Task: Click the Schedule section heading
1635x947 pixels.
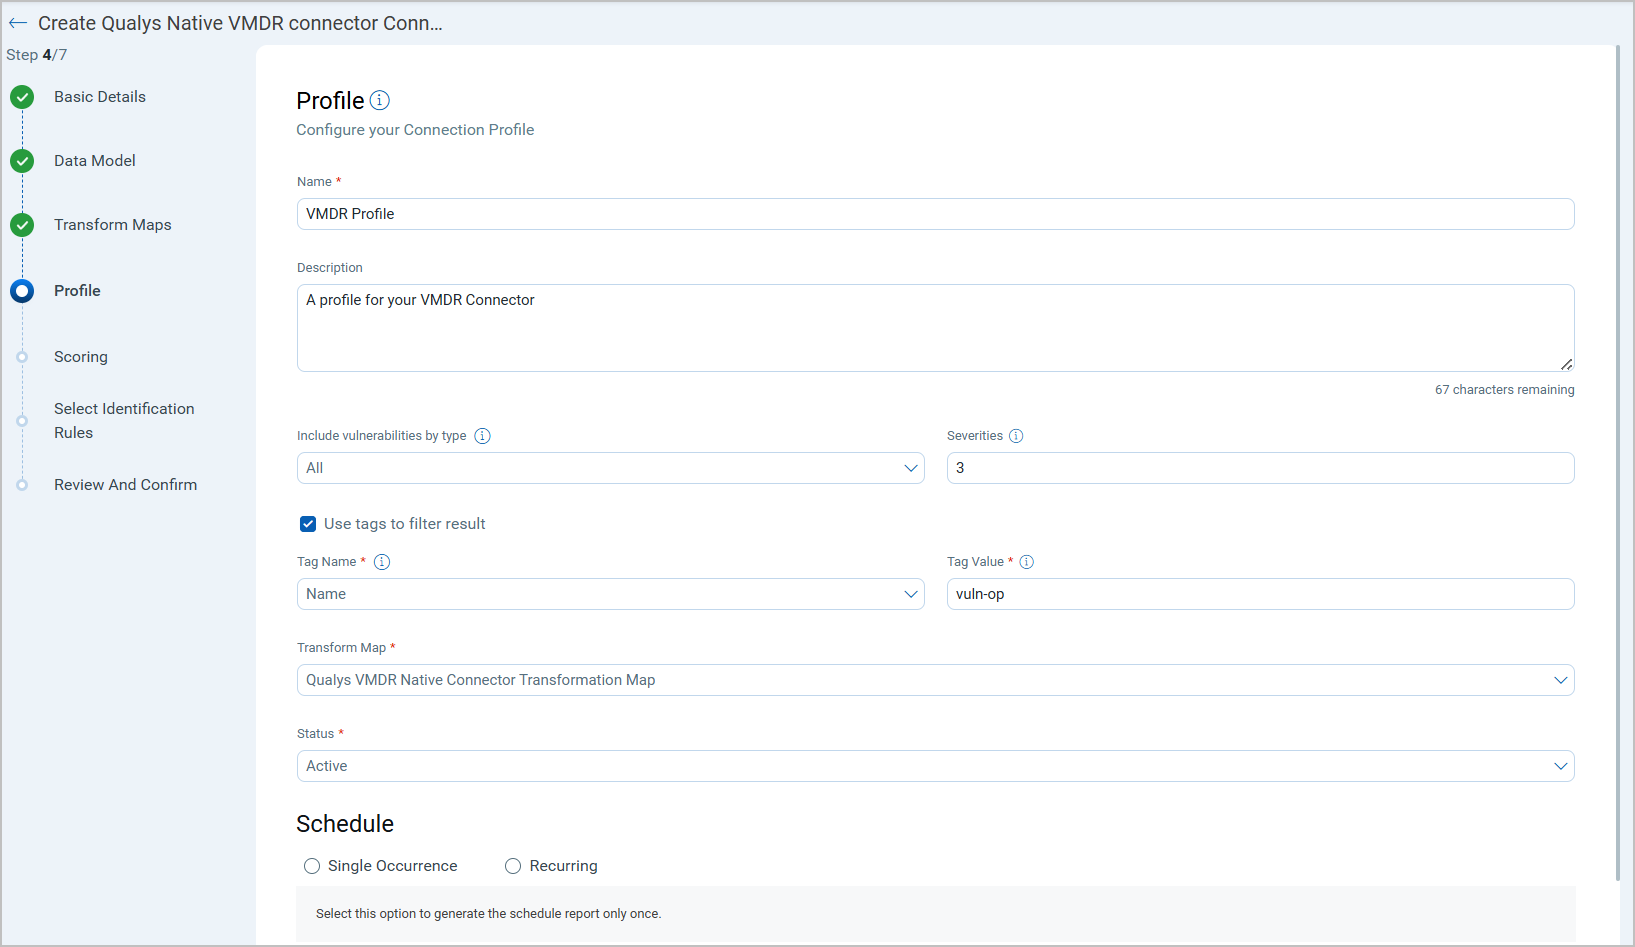Action: [345, 824]
